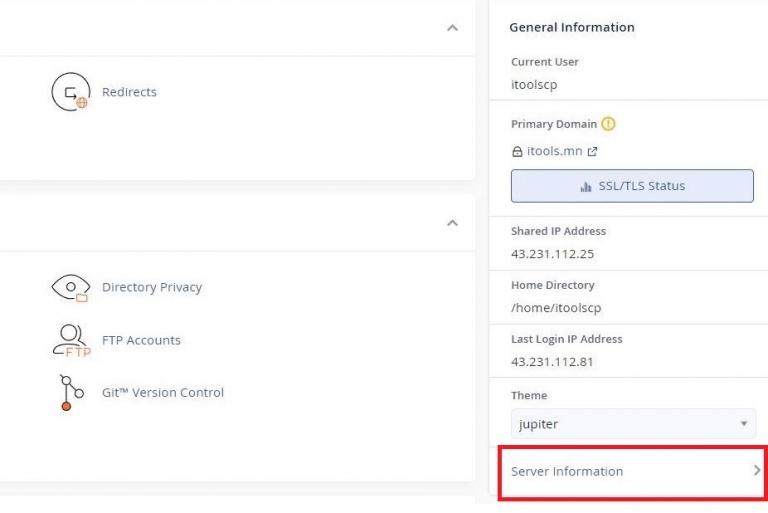The height and width of the screenshot is (513, 768).
Task: Collapse the section containing Directory Privacy
Action: click(x=453, y=223)
